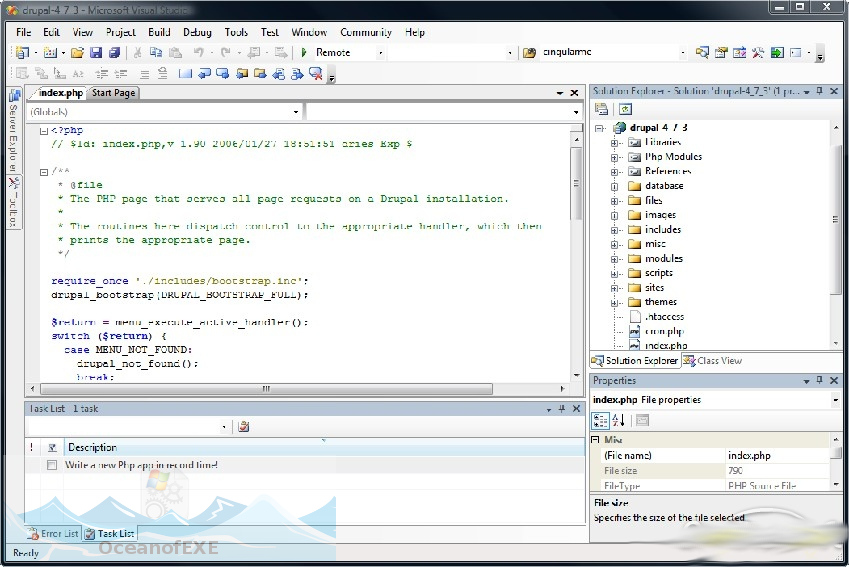This screenshot has width=849, height=567.
Task: Click the Toggle Bookmark icon in text toolbar
Action: [x=185, y=73]
